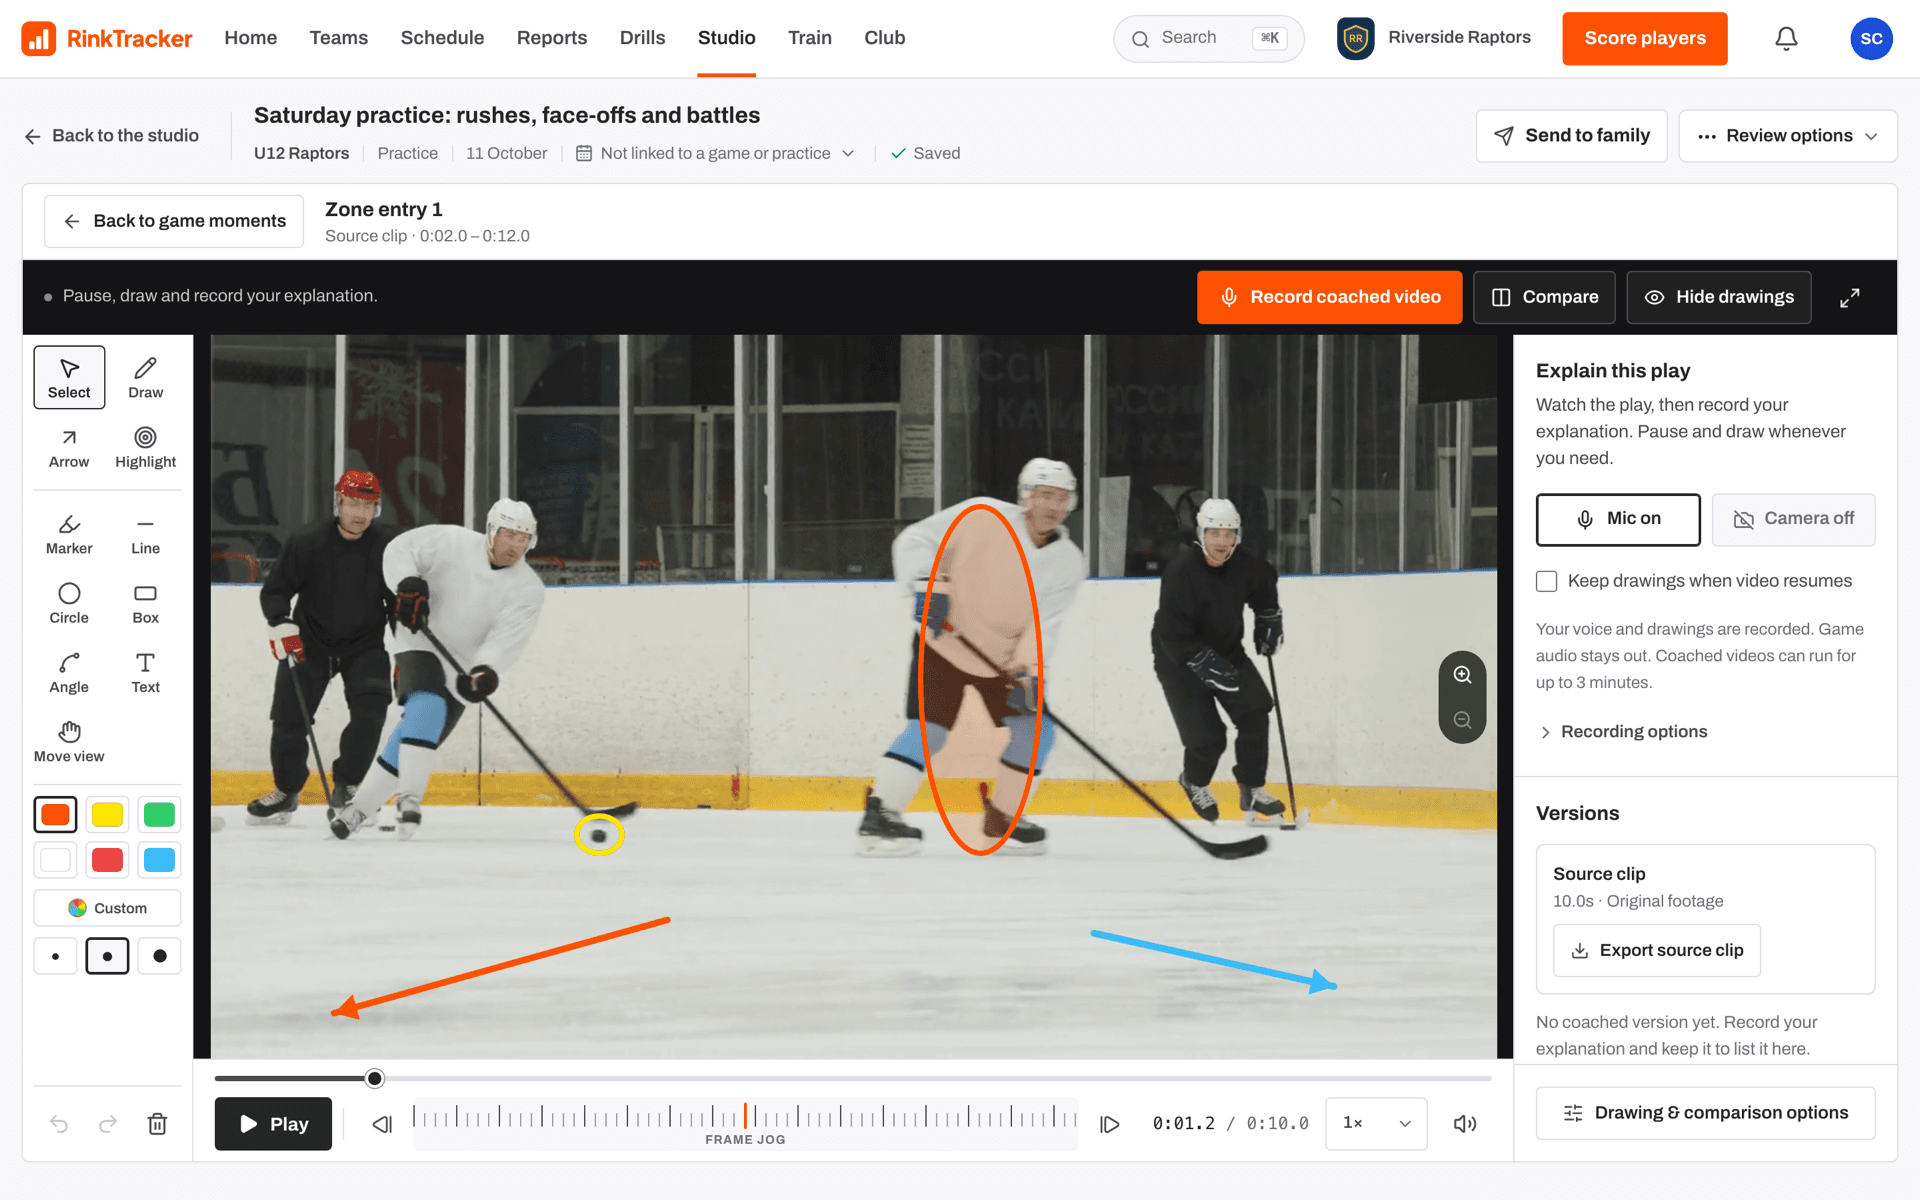Open the Train section
The height and width of the screenshot is (1200, 1920).
point(810,38)
